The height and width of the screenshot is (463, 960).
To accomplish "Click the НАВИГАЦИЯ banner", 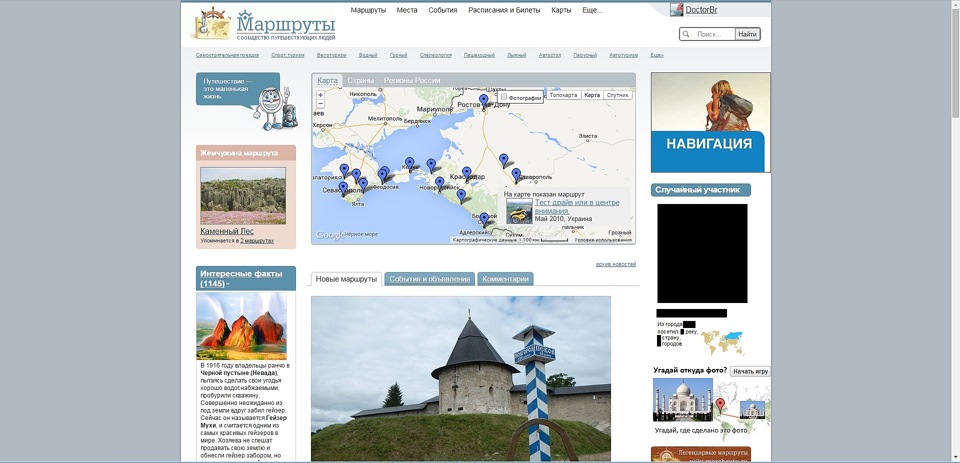I will coord(710,122).
